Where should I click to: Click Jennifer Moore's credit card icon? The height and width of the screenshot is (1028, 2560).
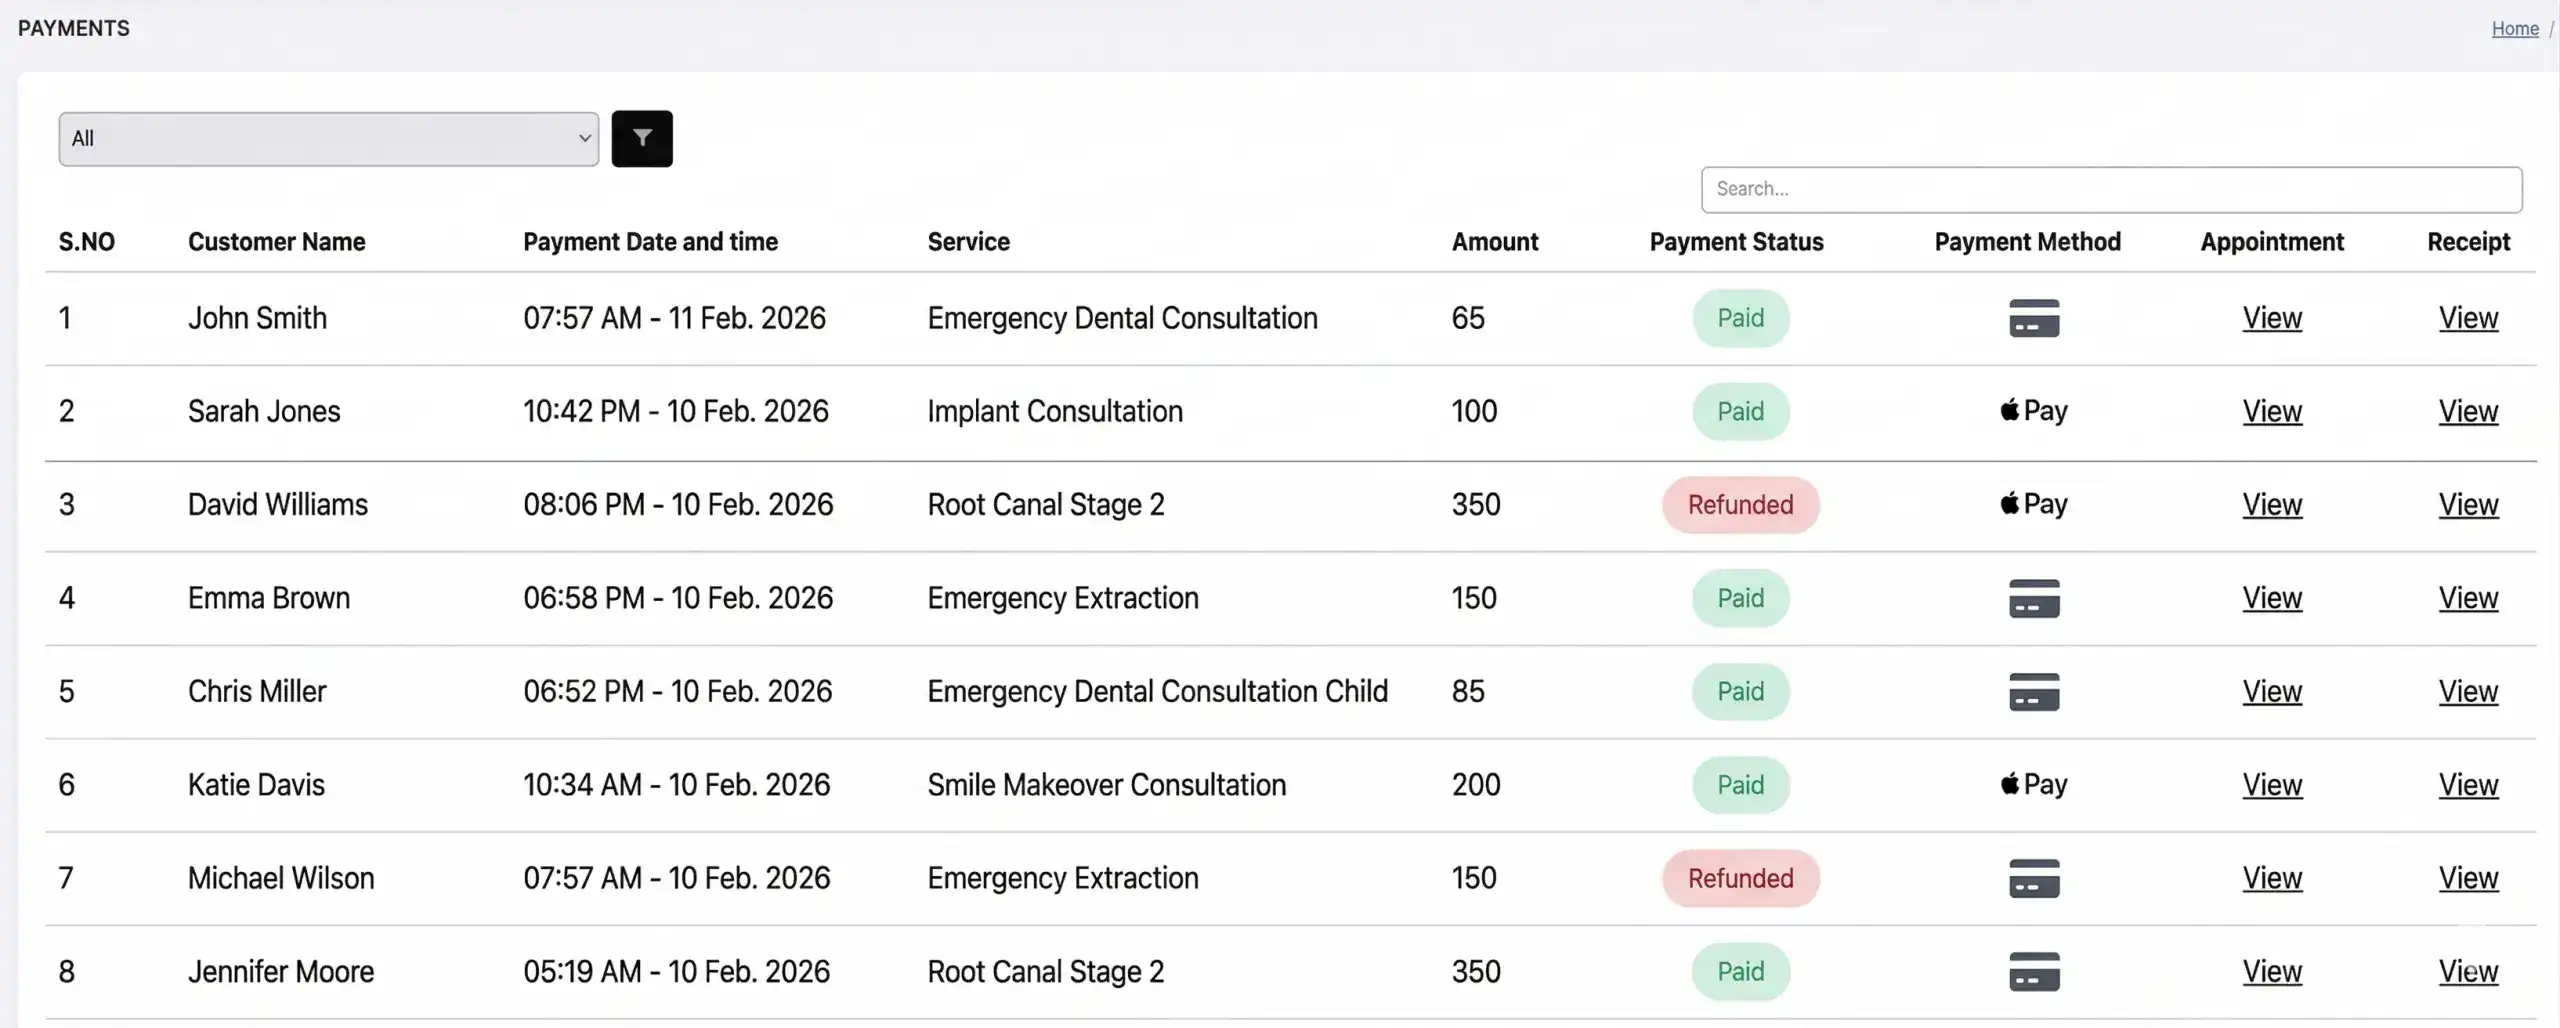tap(2032, 971)
